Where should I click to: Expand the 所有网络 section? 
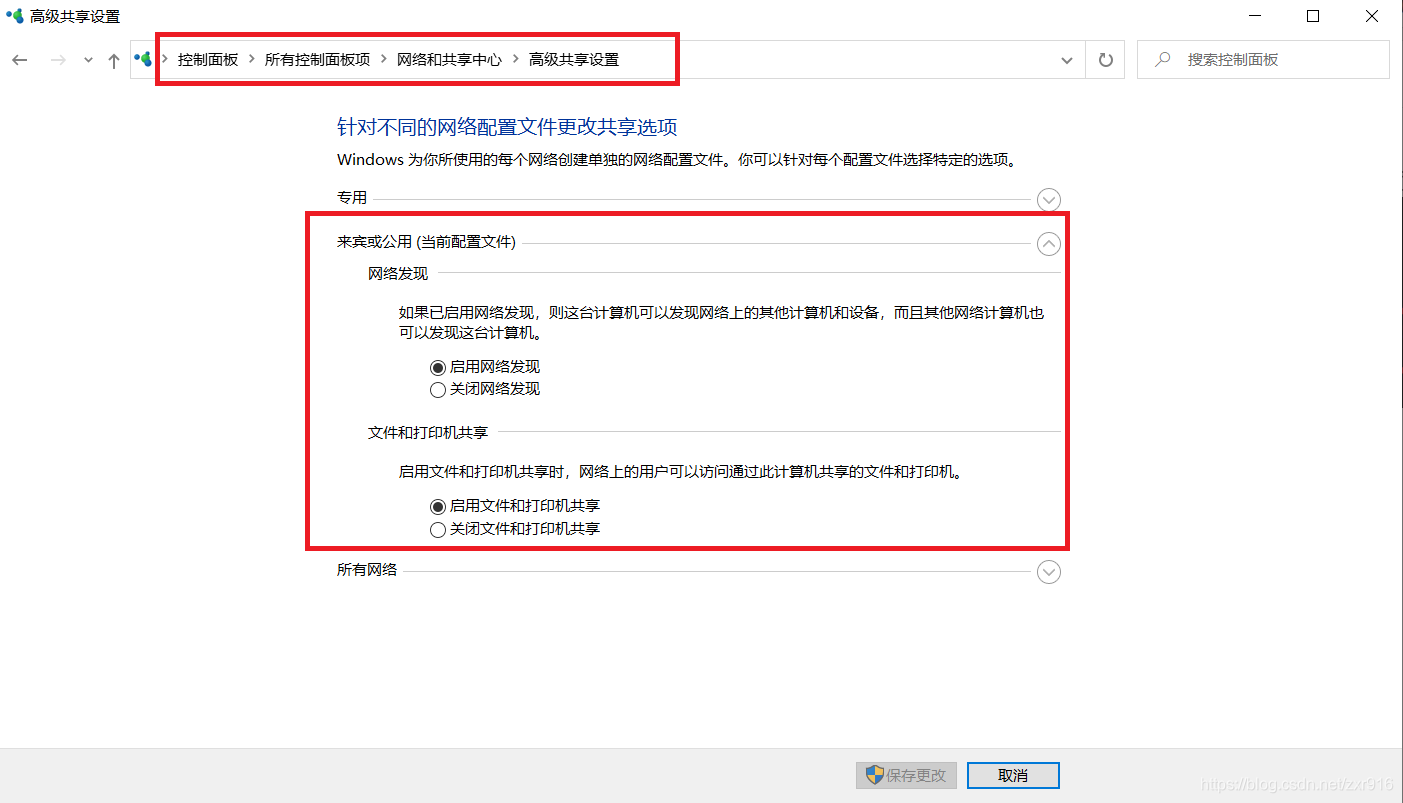[x=1048, y=571]
